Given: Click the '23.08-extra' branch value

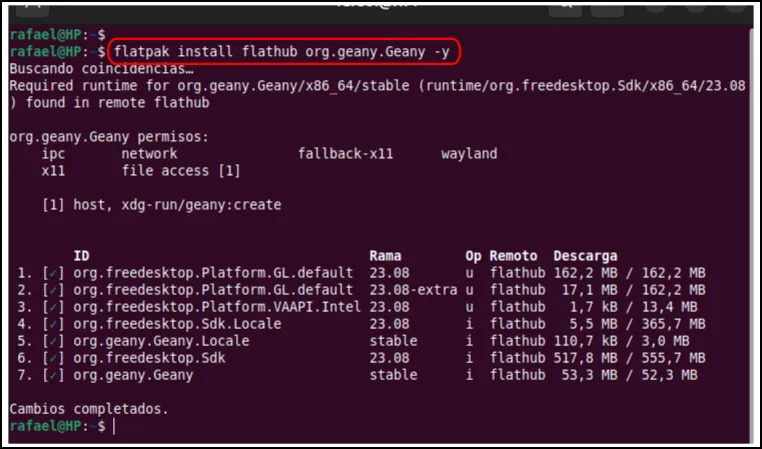Looking at the screenshot, I should point(413,290).
